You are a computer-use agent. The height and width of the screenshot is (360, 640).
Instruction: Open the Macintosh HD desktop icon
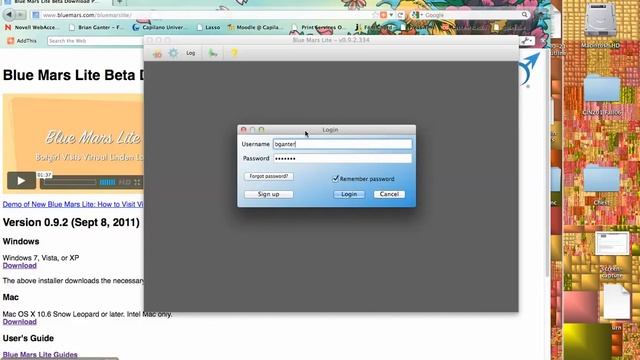(600, 24)
